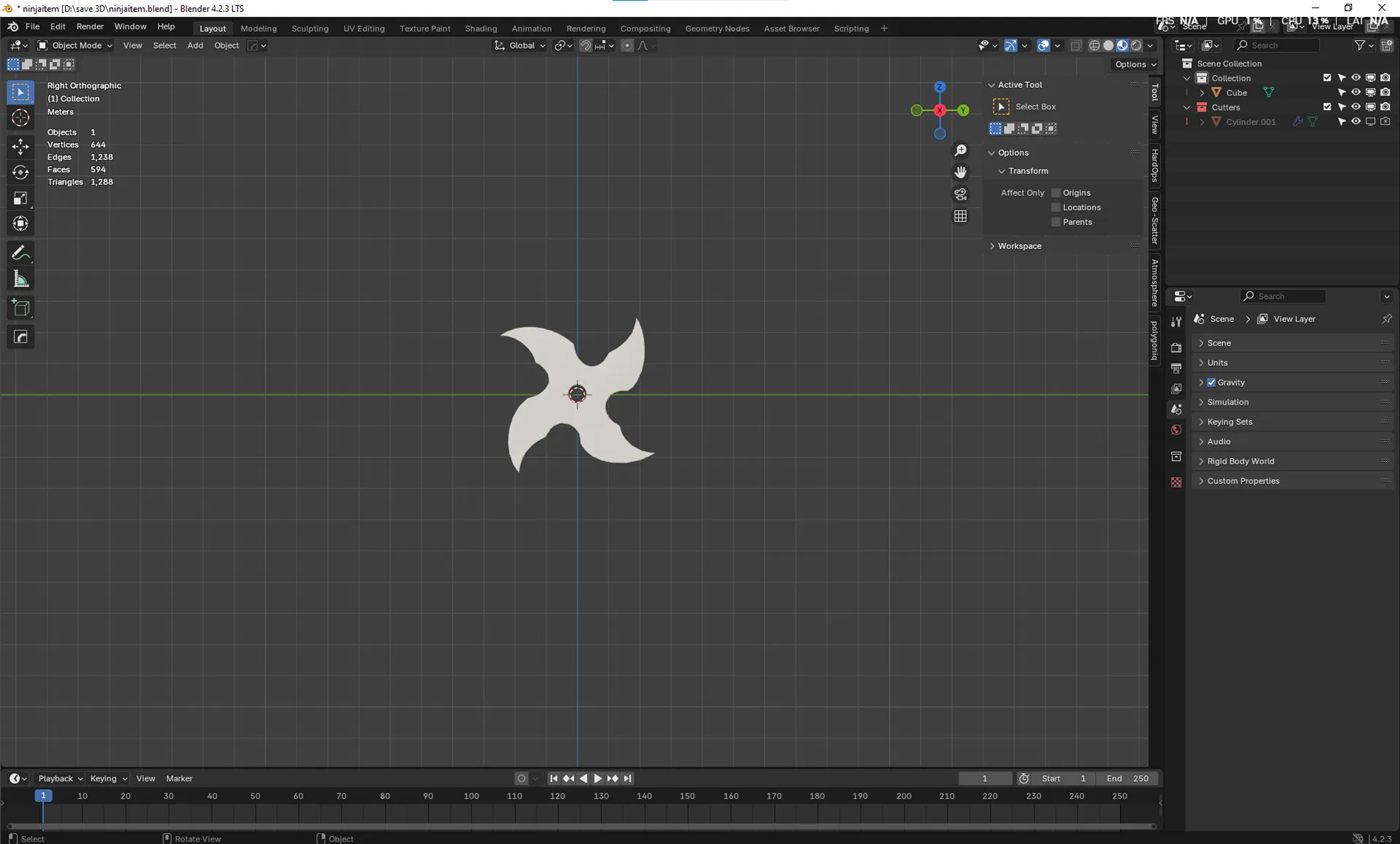
Task: Switch to solid viewport shading
Action: click(x=1108, y=45)
